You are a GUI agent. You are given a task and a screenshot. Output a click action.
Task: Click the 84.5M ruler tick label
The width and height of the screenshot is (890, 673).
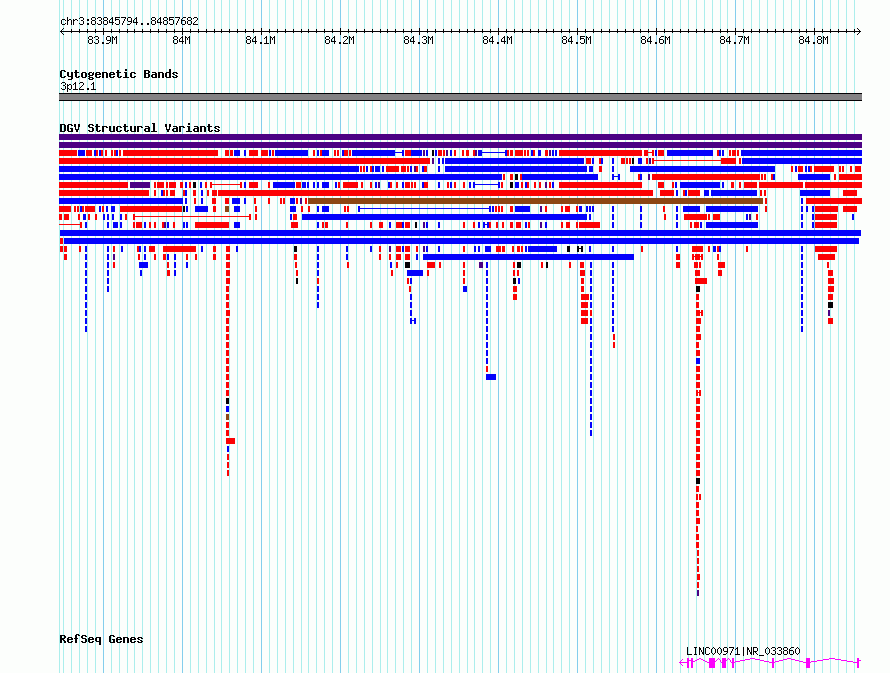[576, 40]
